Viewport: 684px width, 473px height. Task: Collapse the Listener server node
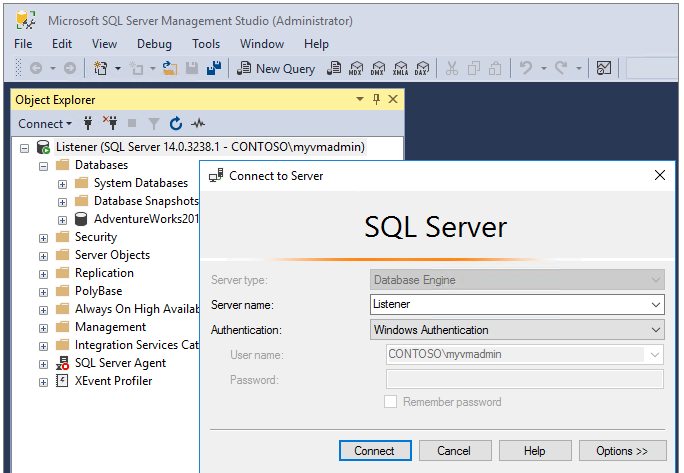point(24,148)
